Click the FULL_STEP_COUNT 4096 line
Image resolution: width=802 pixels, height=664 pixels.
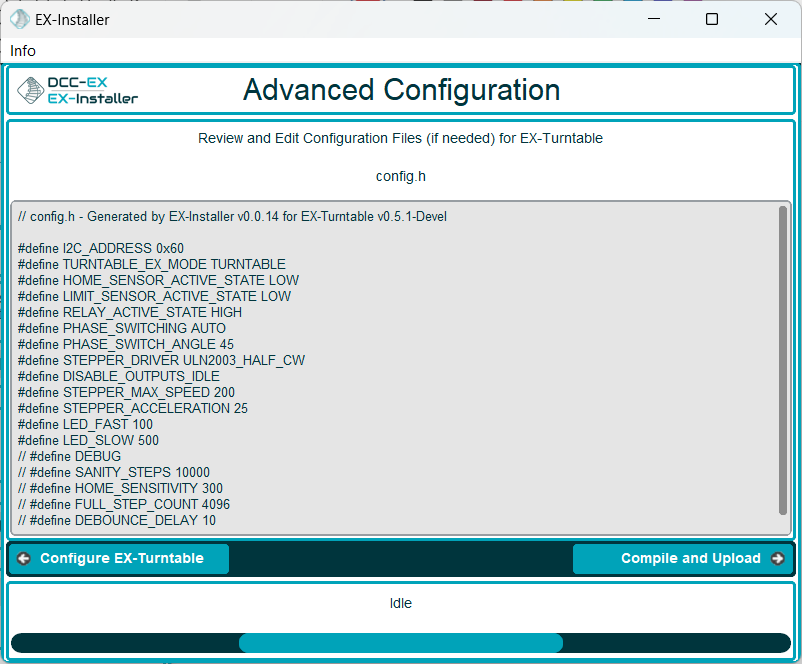tap(123, 504)
